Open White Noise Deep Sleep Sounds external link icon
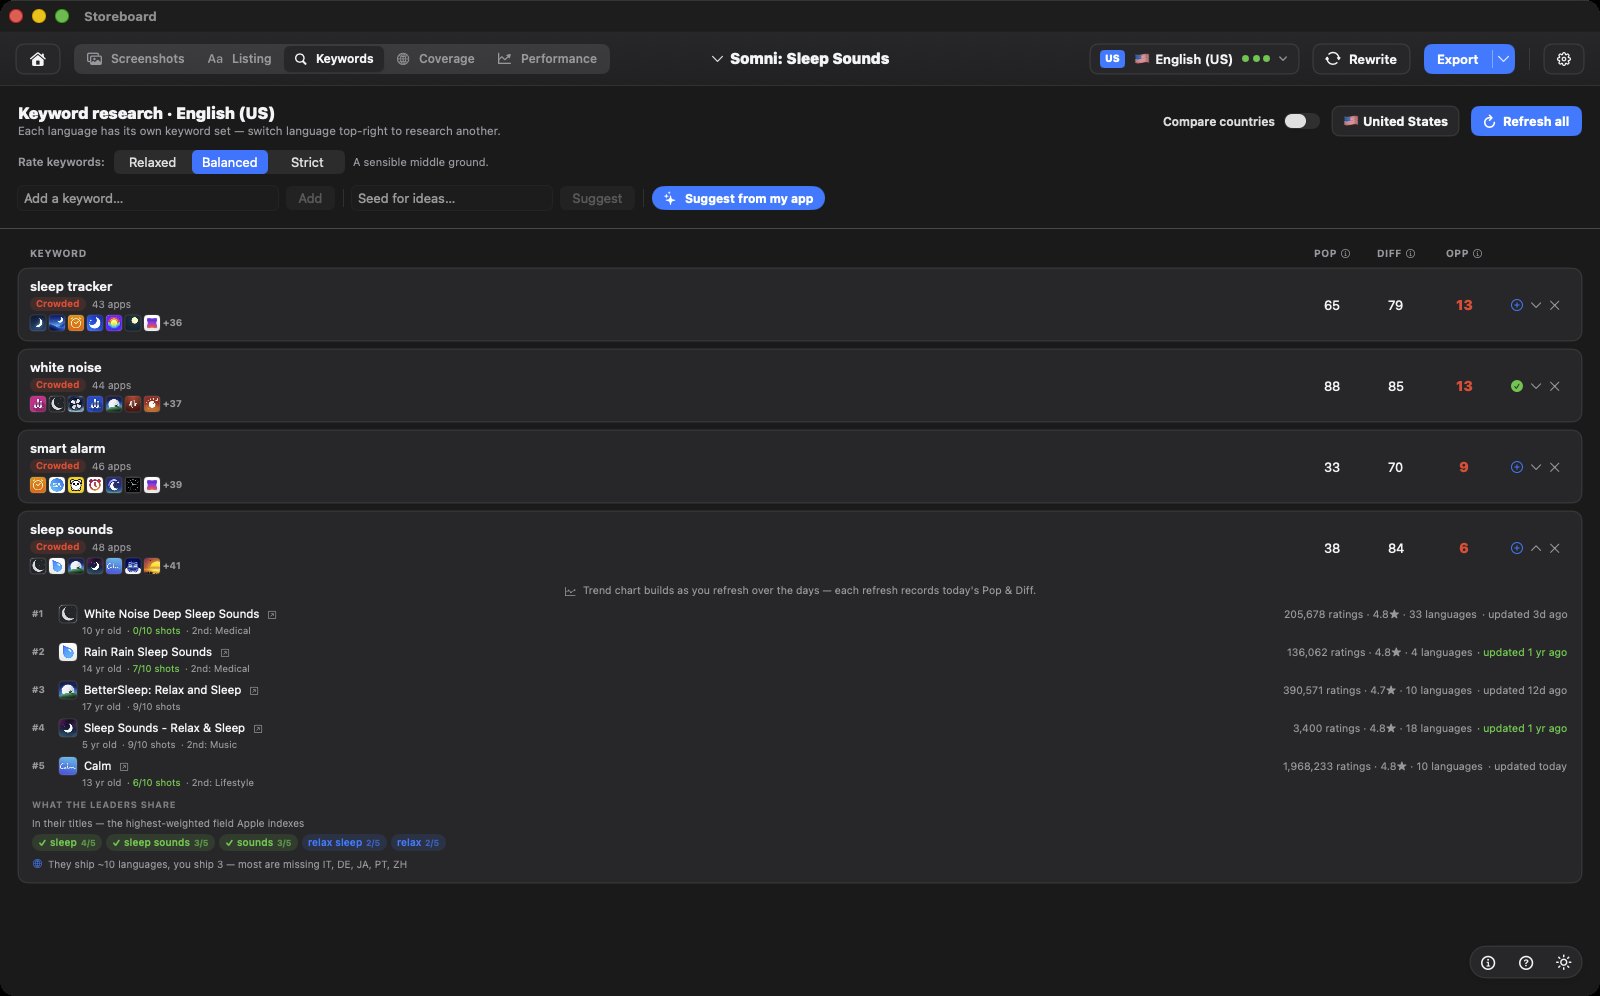 click(272, 615)
